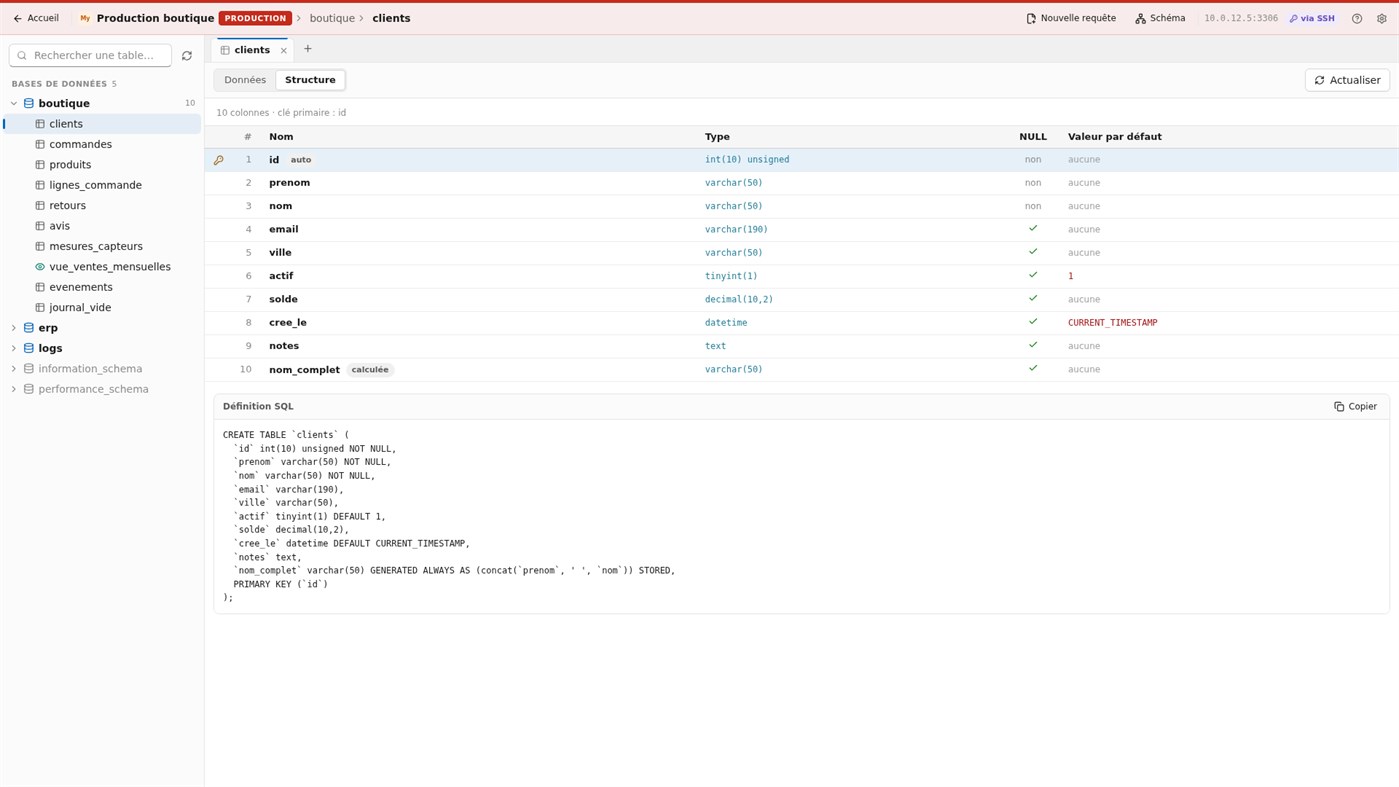
Task: Go back to Accueil
Action: tap(36, 19)
